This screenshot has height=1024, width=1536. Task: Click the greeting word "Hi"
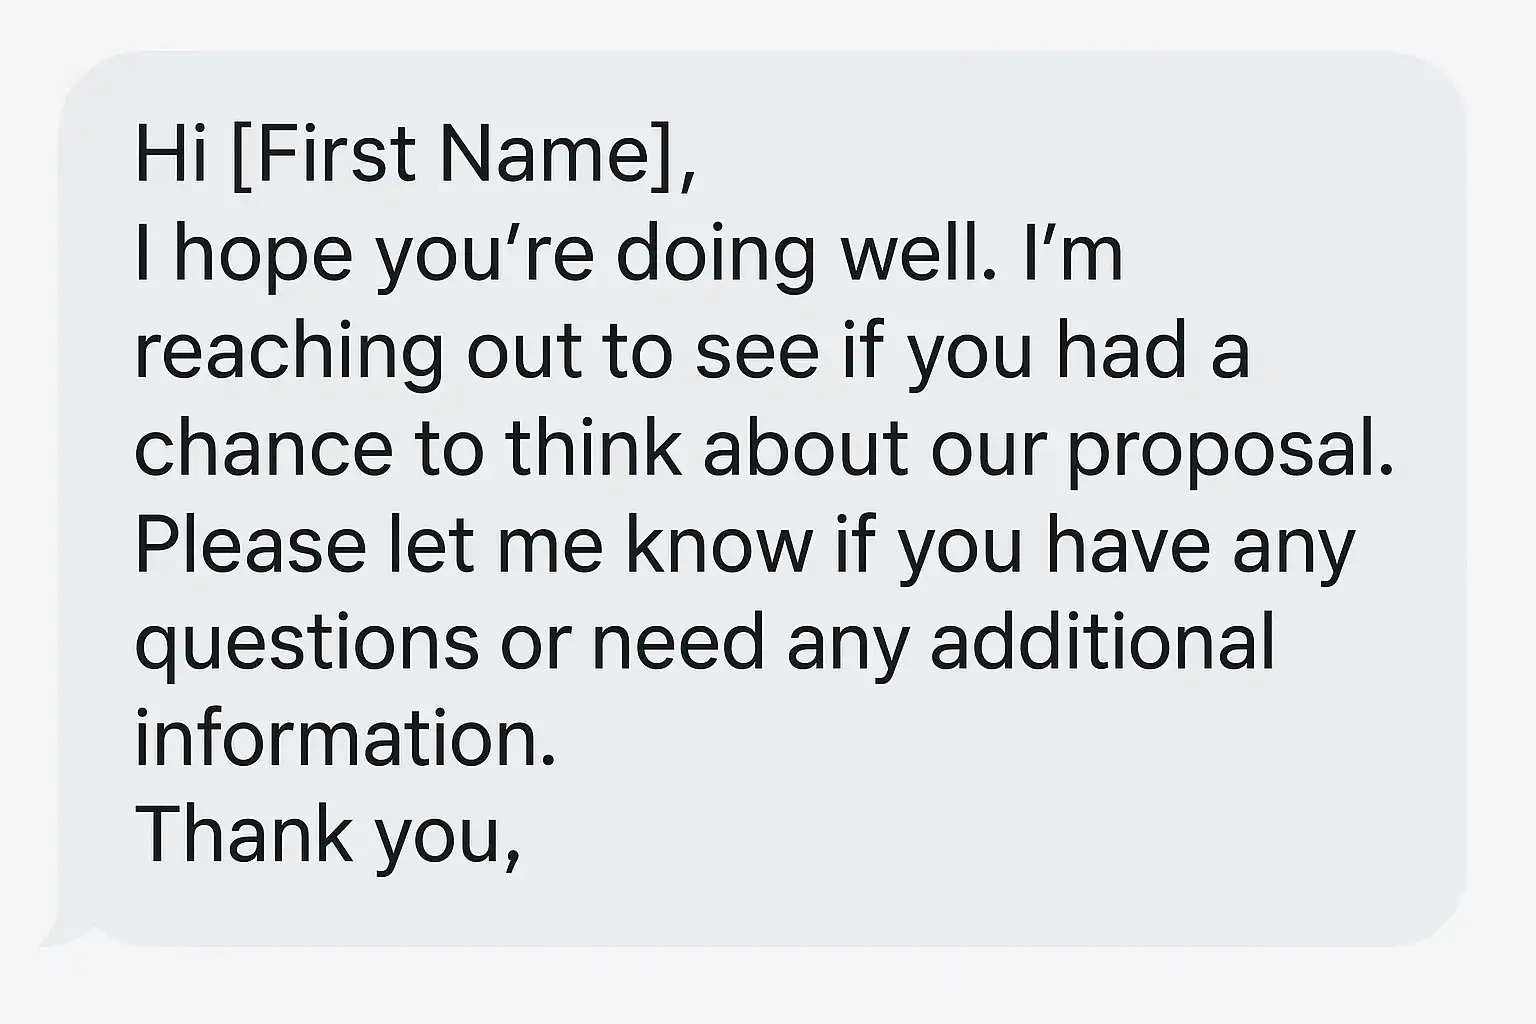pos(170,156)
